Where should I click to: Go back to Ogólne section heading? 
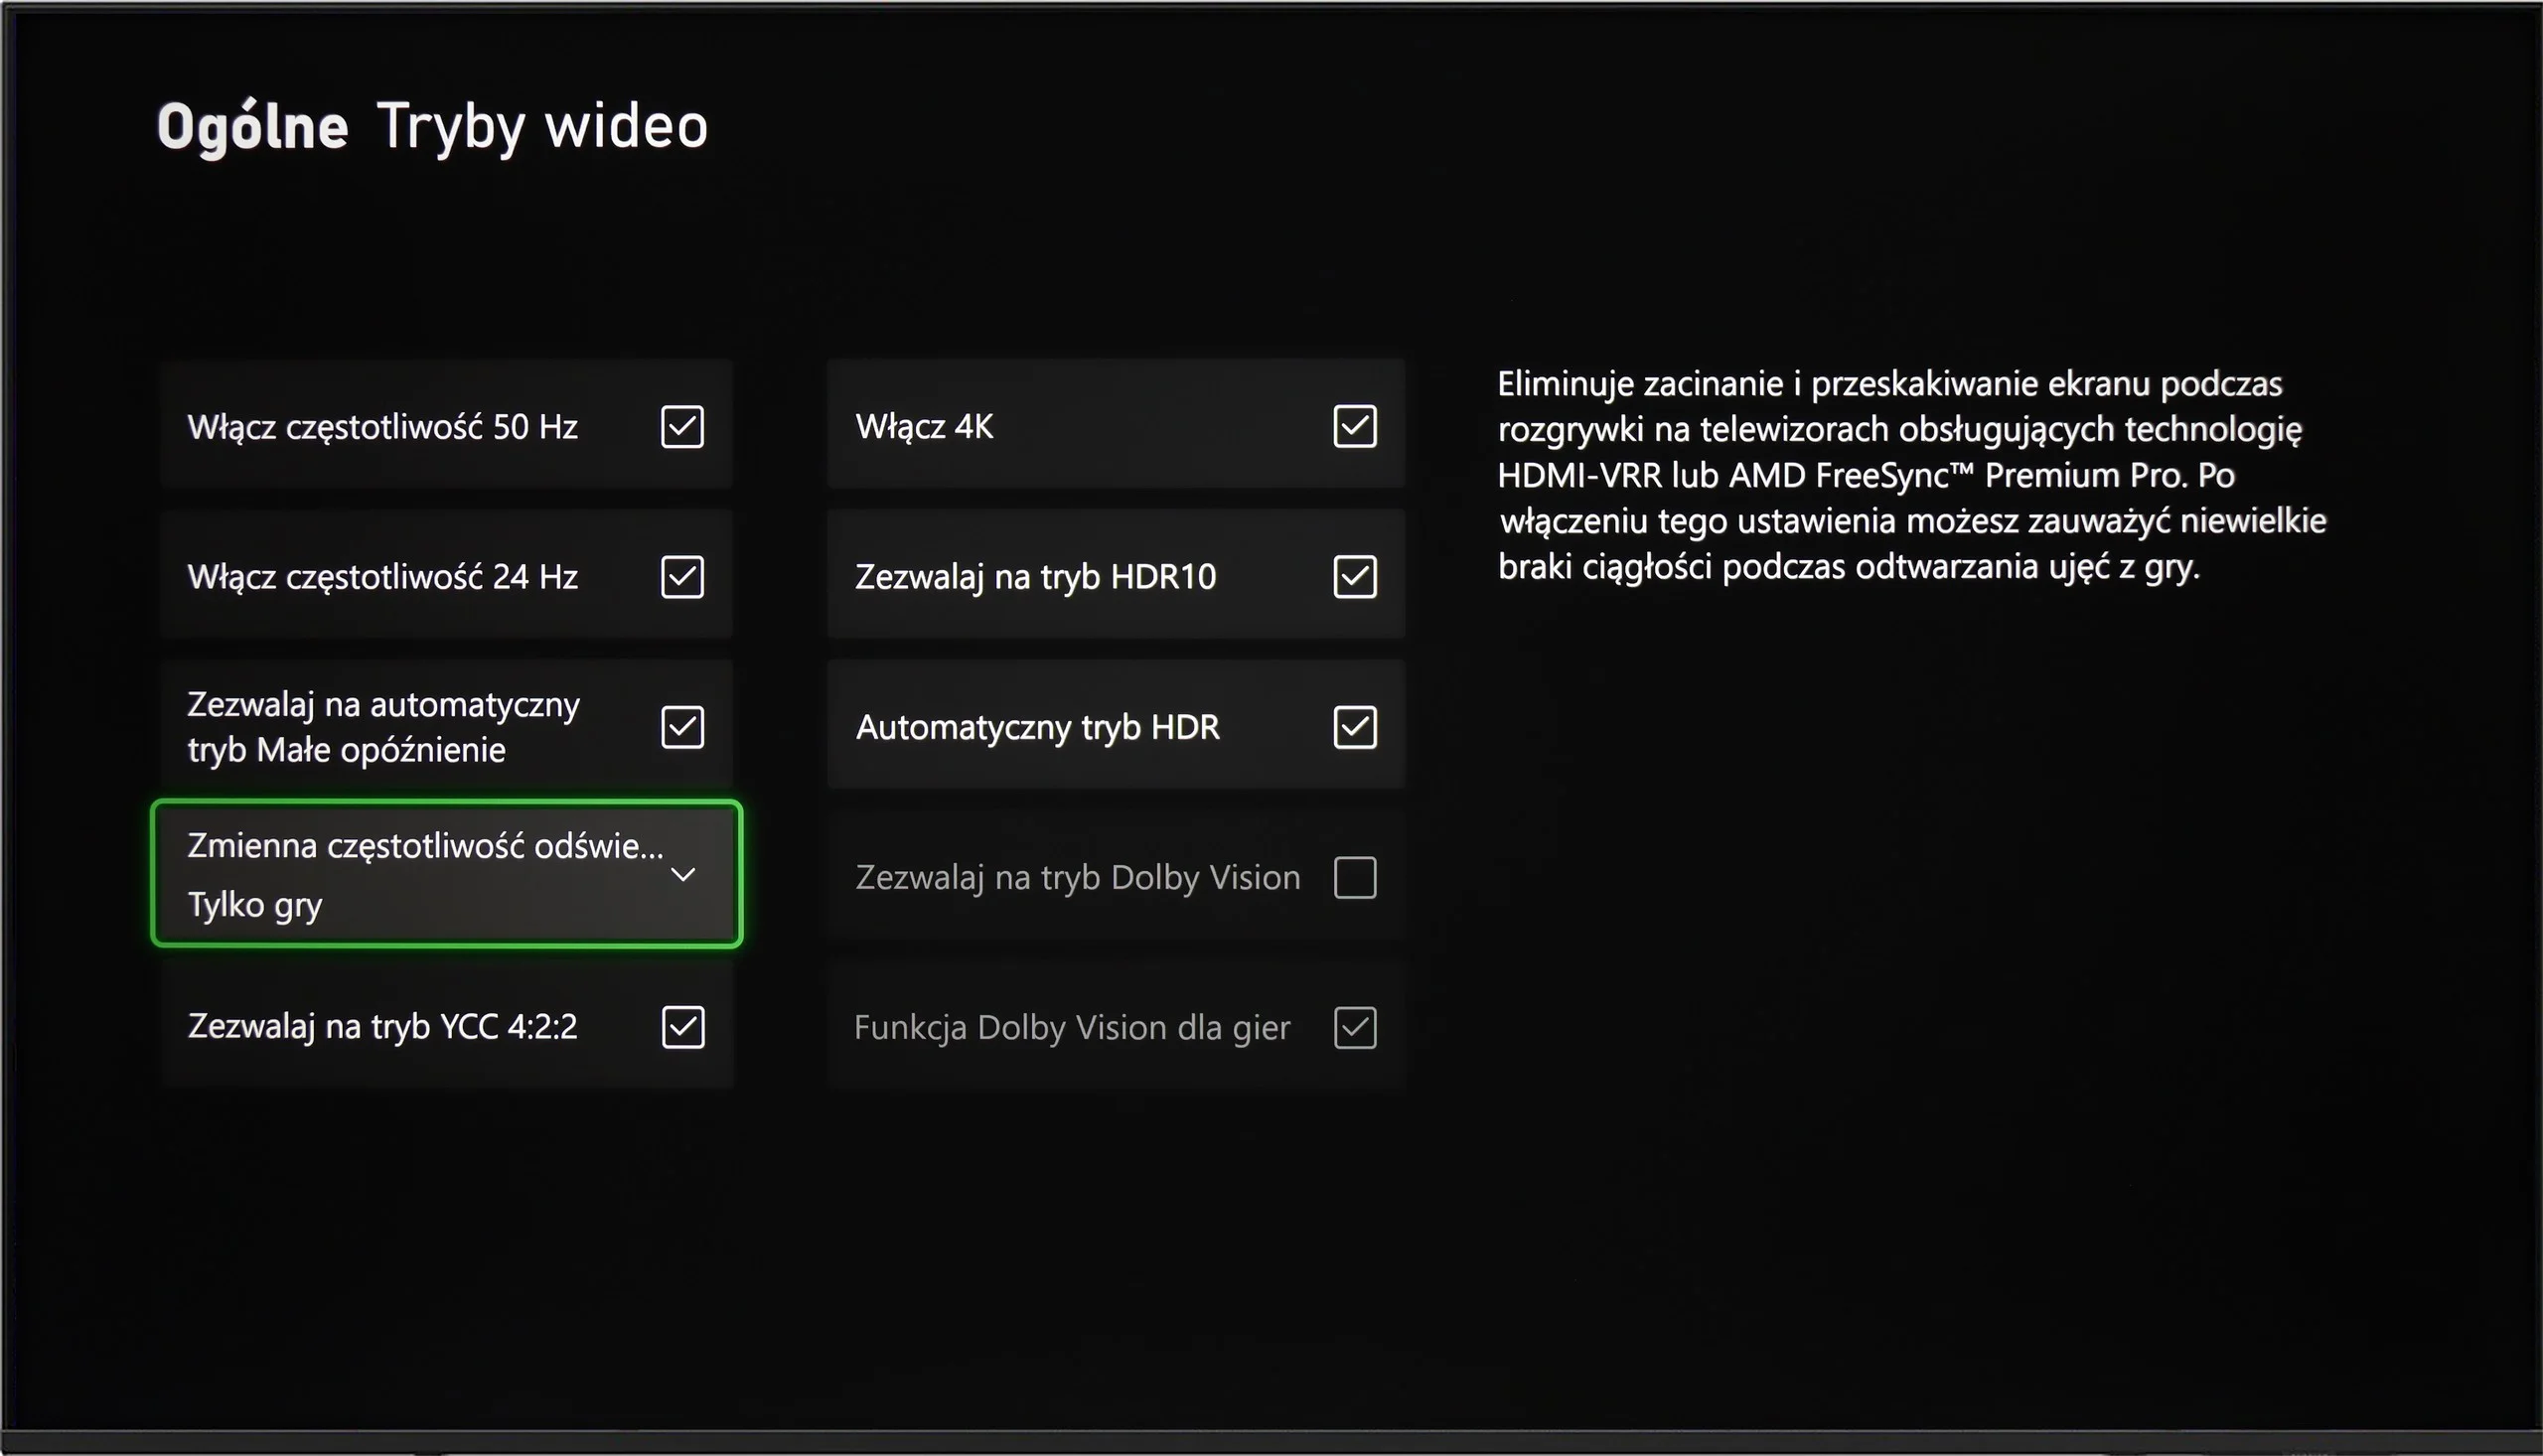click(252, 127)
